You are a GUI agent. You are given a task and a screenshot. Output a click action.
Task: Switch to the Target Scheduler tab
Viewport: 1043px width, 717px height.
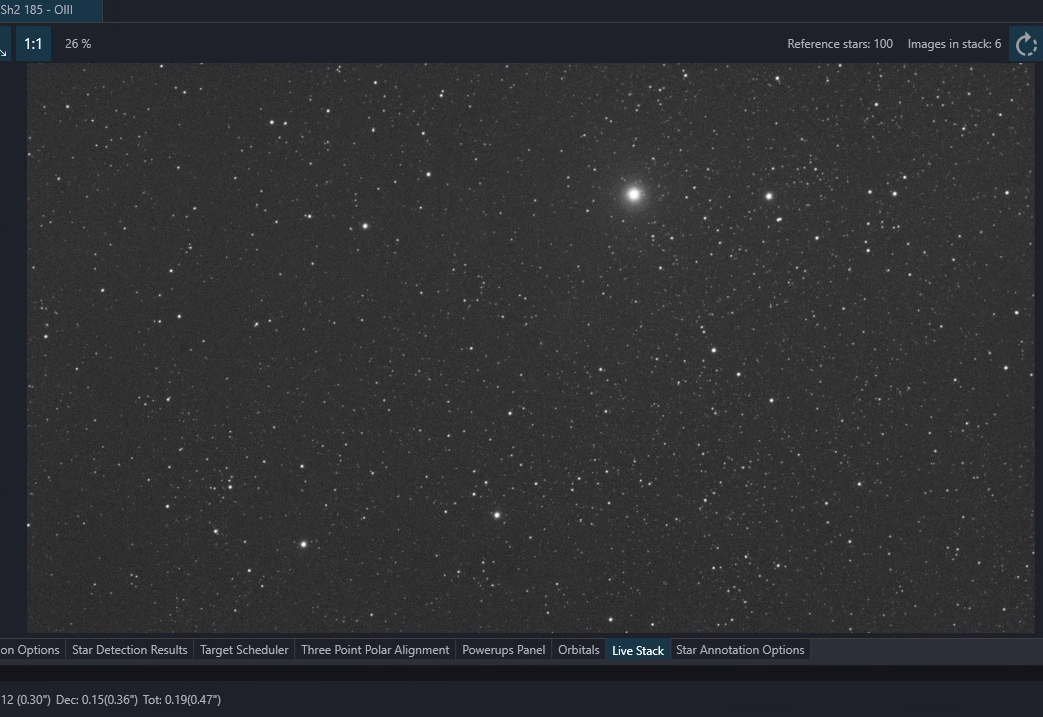coord(244,650)
